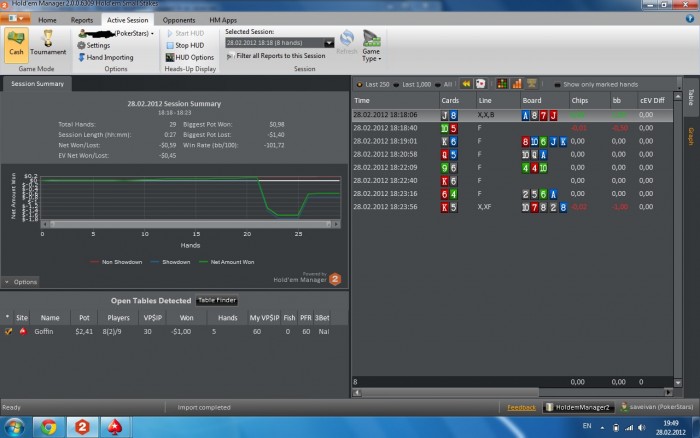Open Chrome from the taskbar

coord(49,427)
